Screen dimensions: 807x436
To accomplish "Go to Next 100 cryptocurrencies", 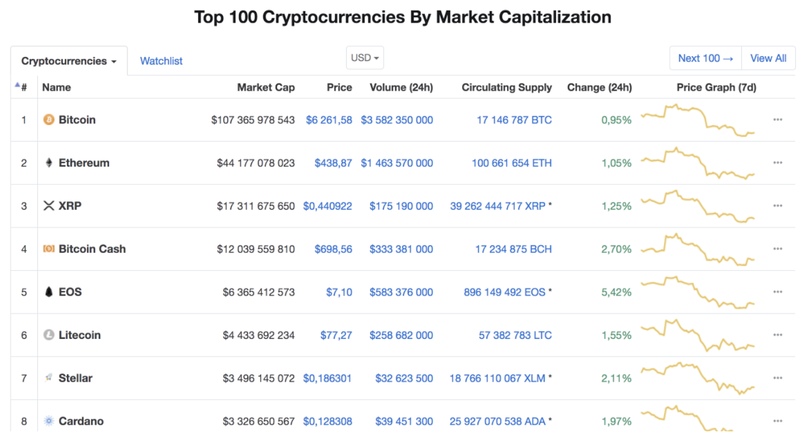I will [x=706, y=58].
